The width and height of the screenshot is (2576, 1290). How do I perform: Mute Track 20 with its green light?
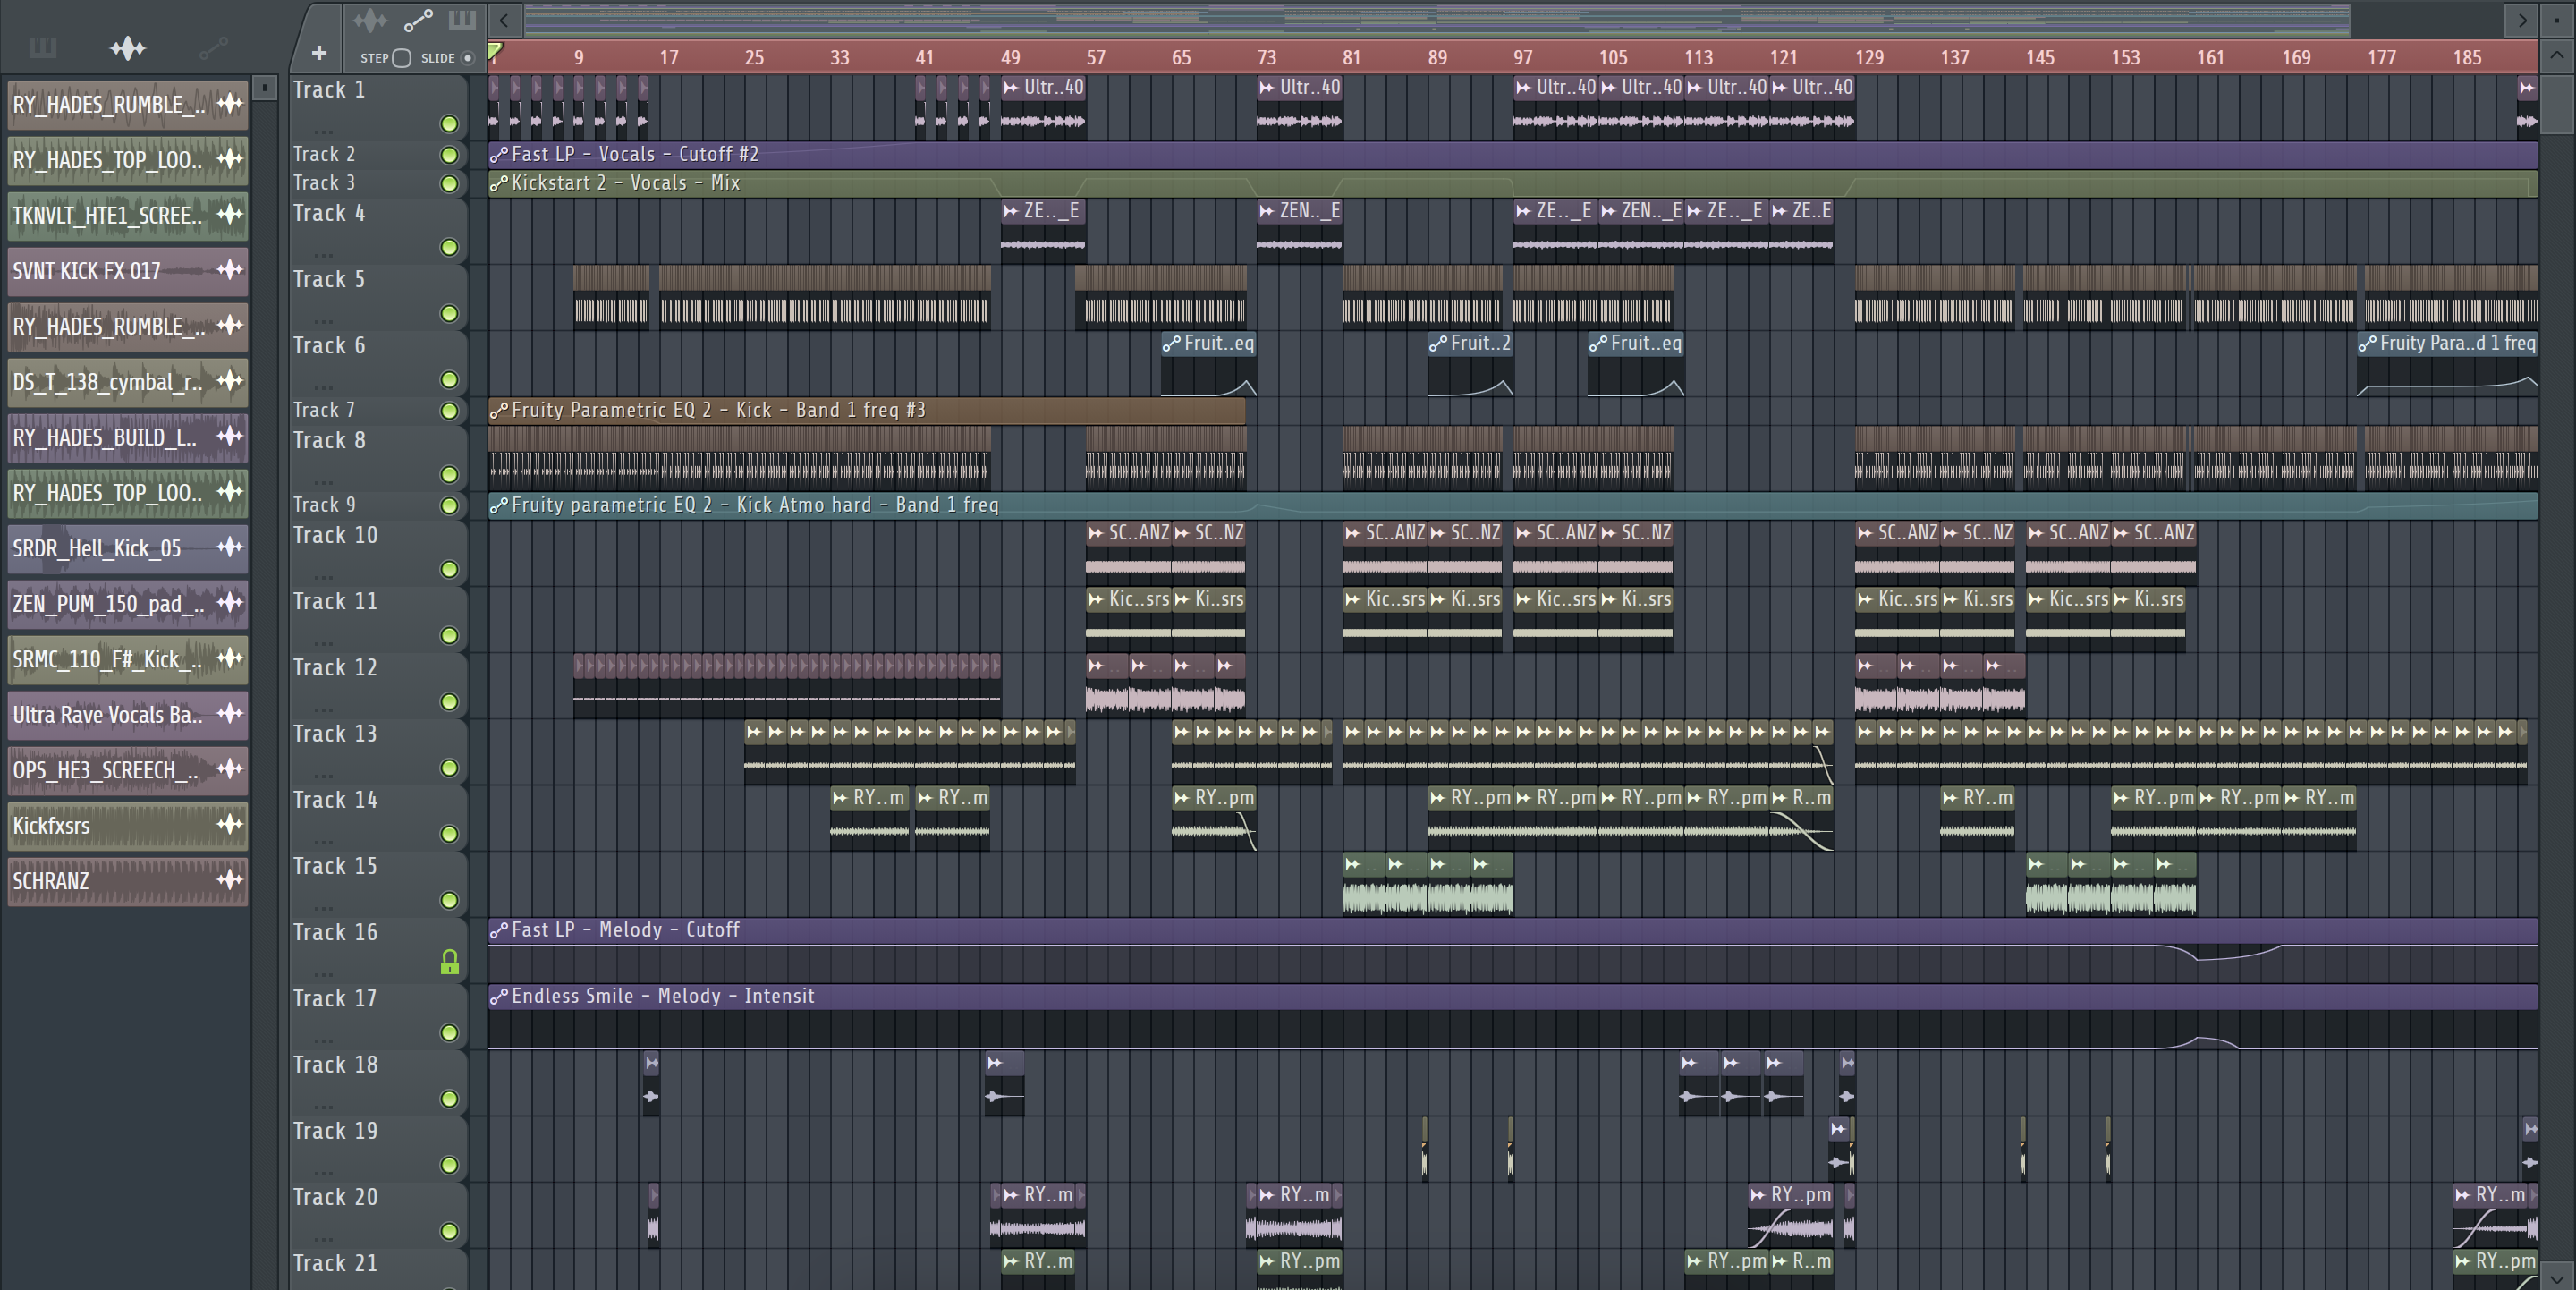coord(449,1231)
